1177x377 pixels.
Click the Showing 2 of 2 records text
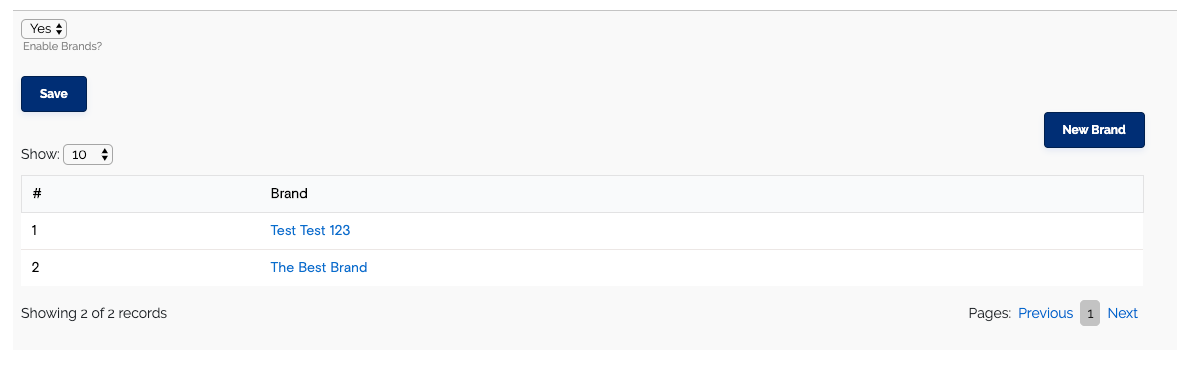94,313
